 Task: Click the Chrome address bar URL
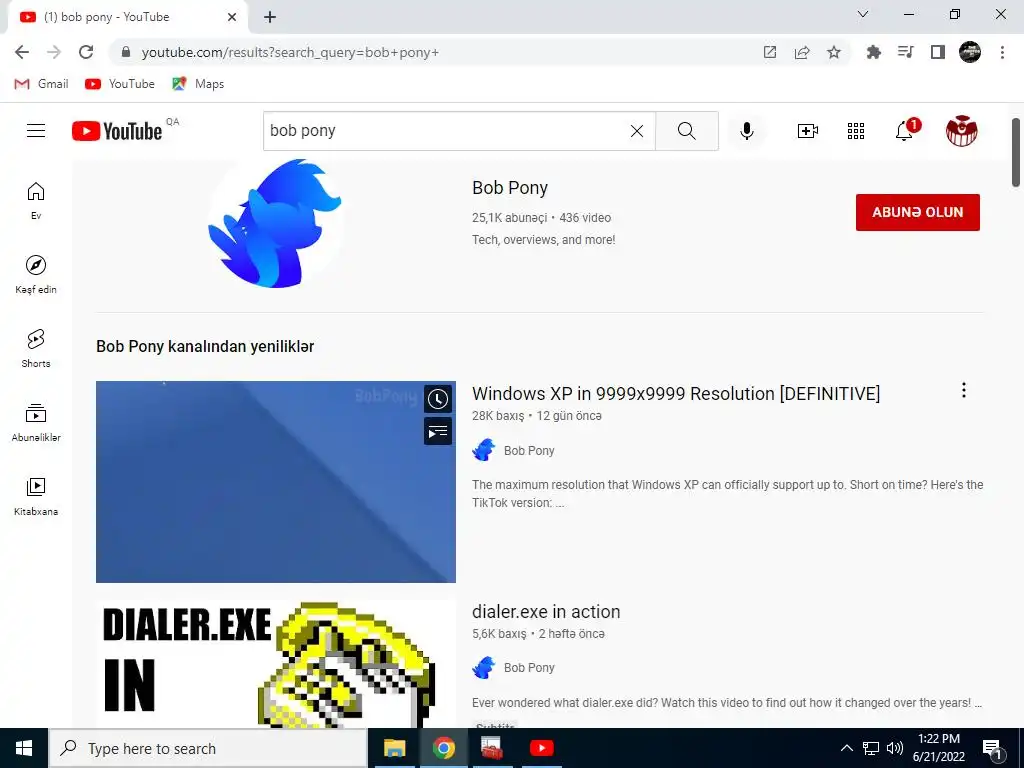(290, 52)
